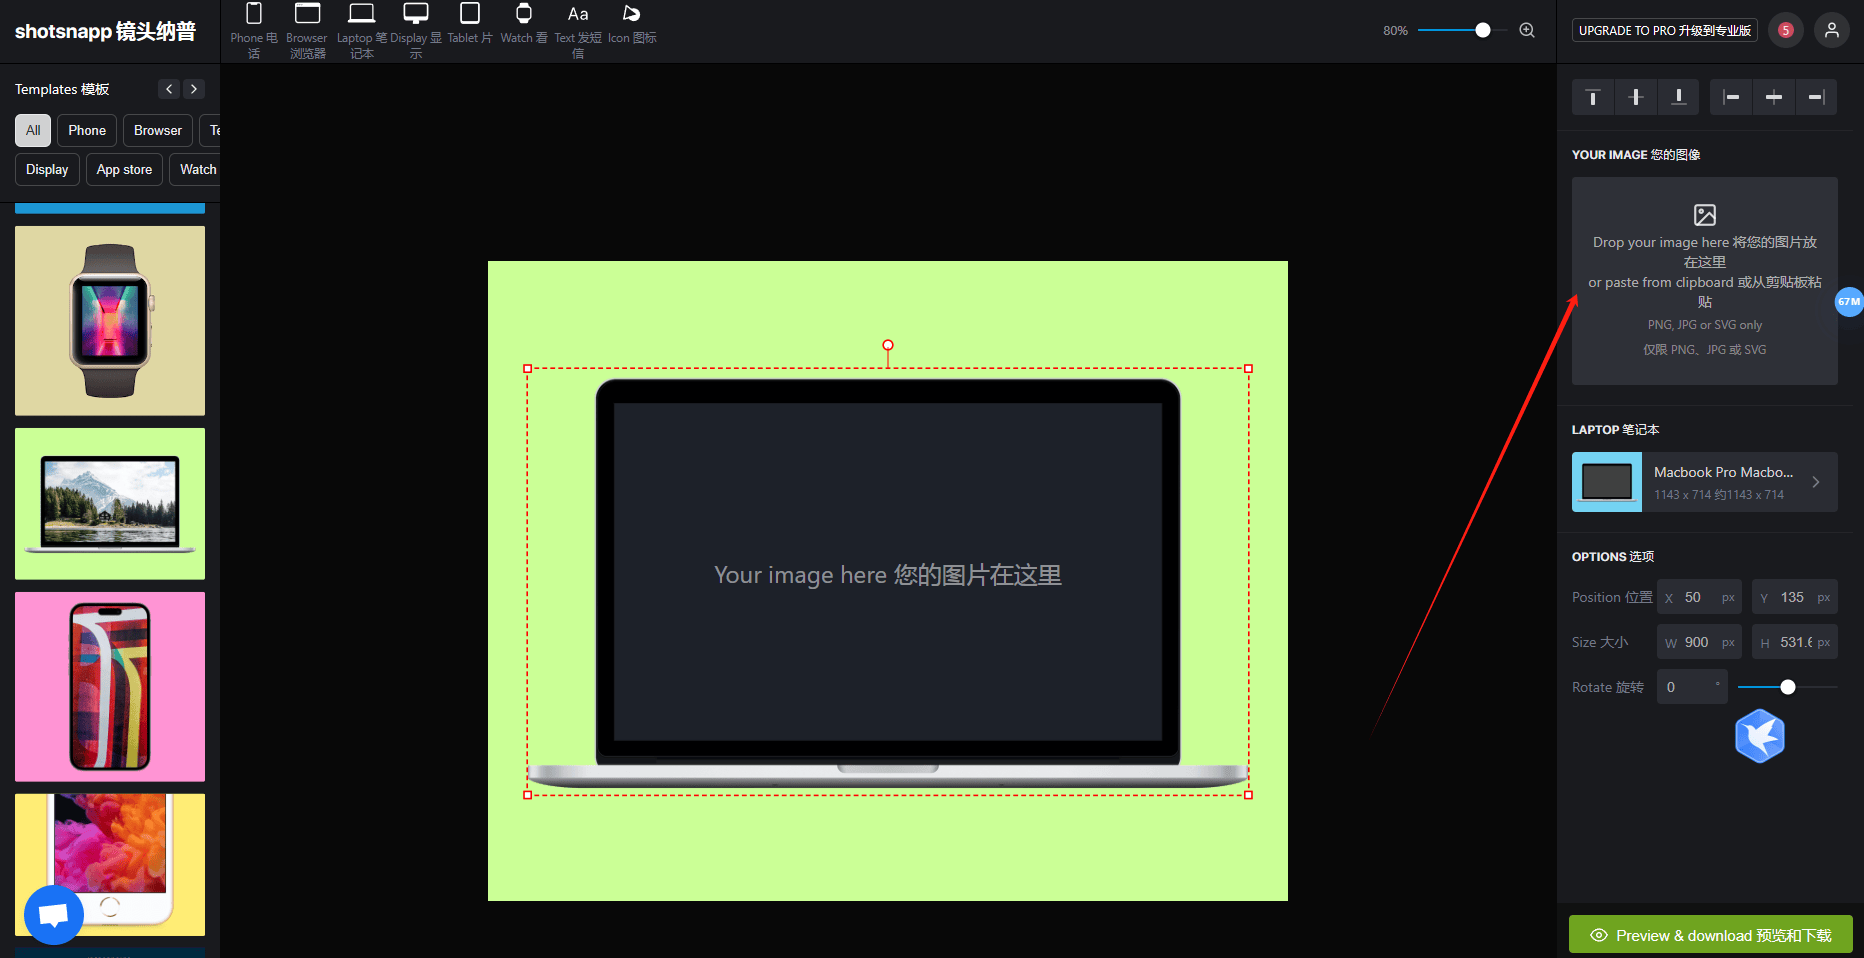The height and width of the screenshot is (958, 1864).
Task: Click Preview & download button
Action: [1710, 935]
